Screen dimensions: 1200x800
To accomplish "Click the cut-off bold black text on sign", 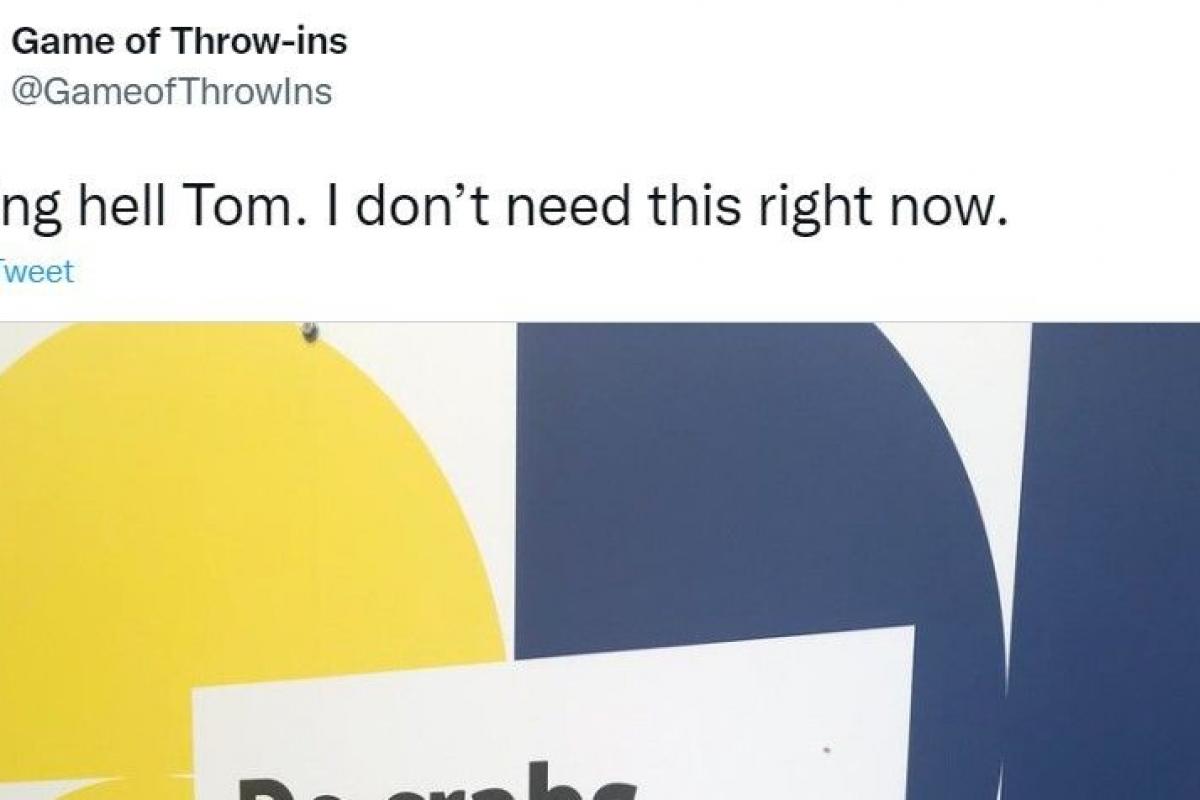I will [x=434, y=782].
